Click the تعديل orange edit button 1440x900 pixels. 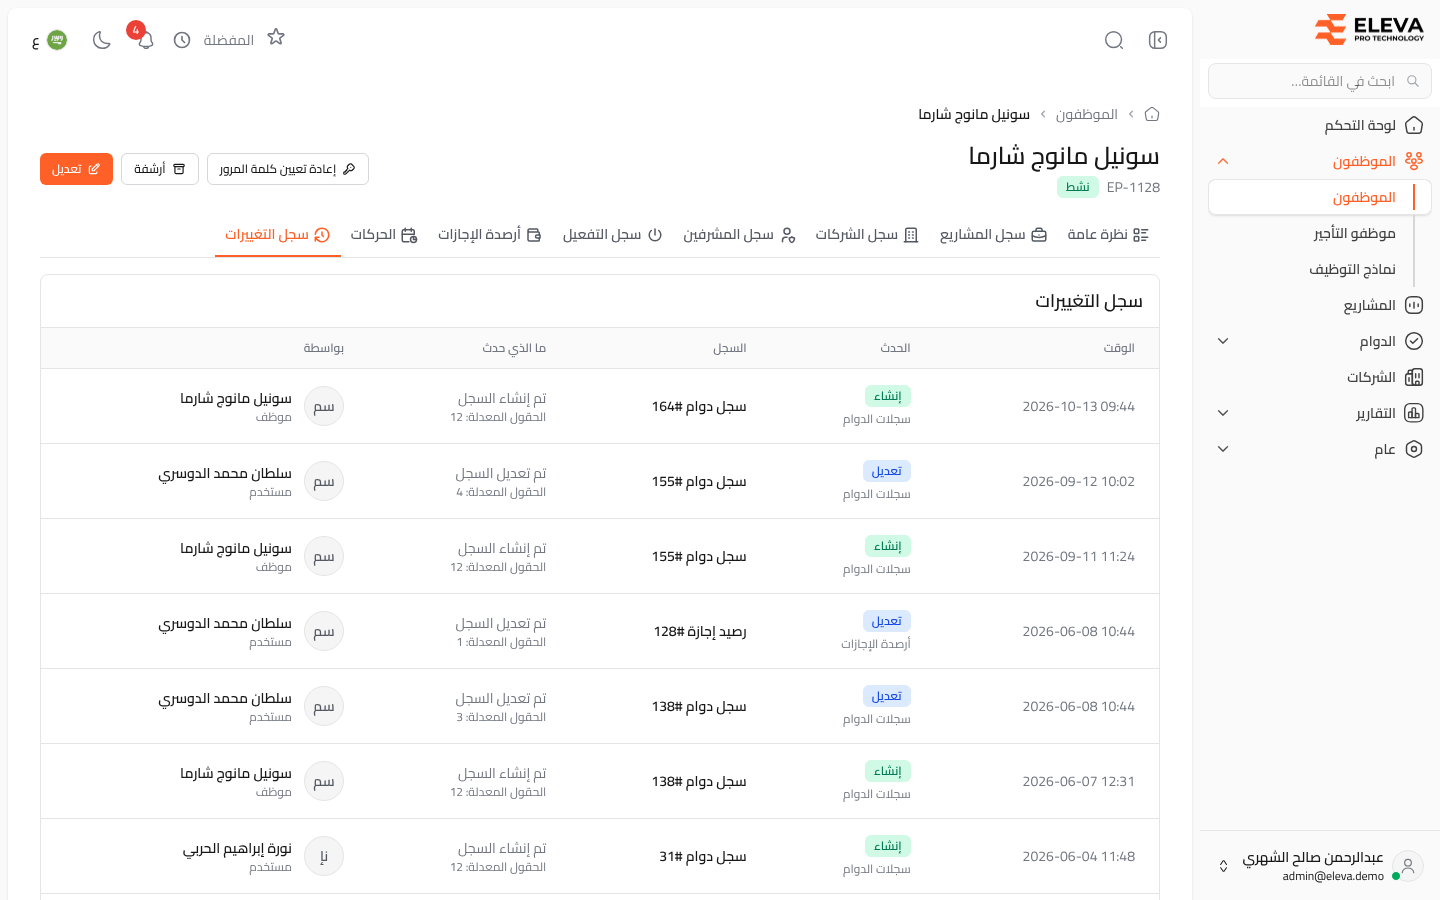[76, 169]
